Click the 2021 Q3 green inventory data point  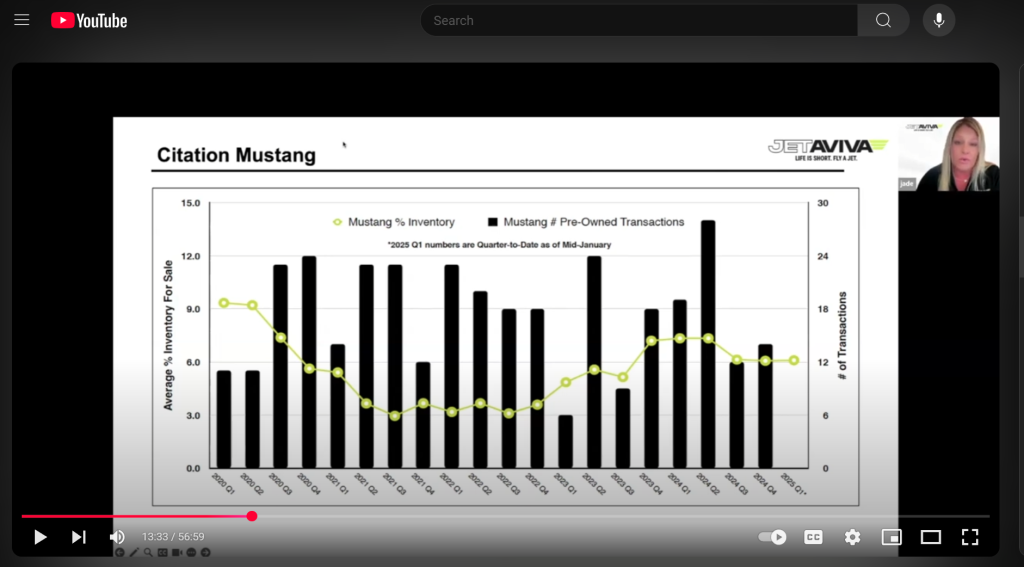pos(394,415)
